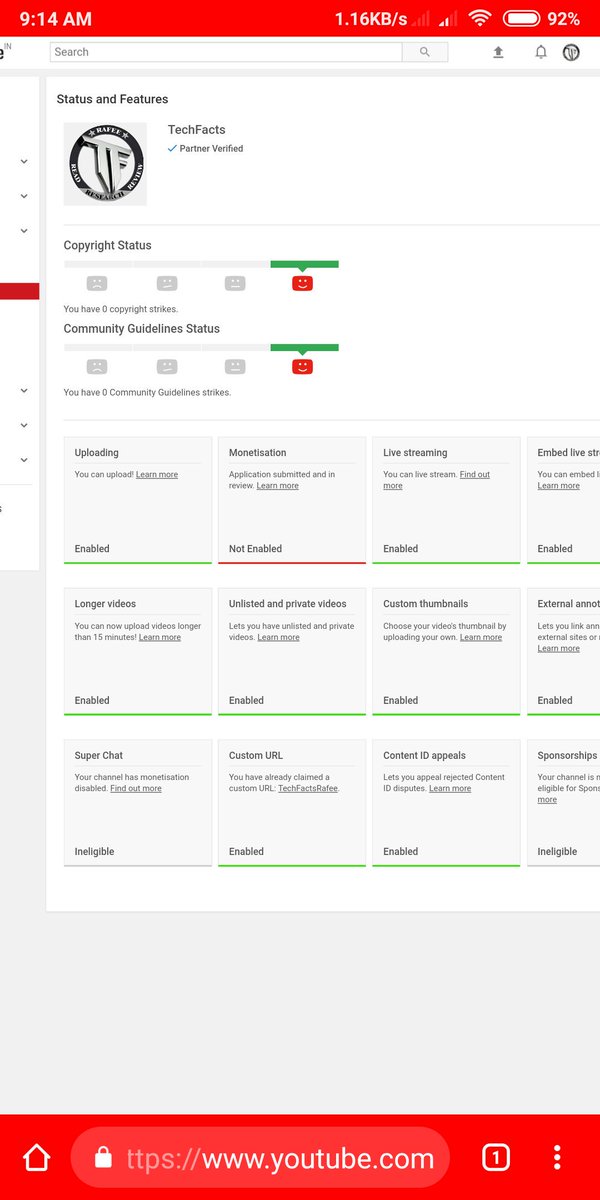This screenshot has width=600, height=1200.
Task: Open Learn more link in Uploading card
Action: coord(157,475)
